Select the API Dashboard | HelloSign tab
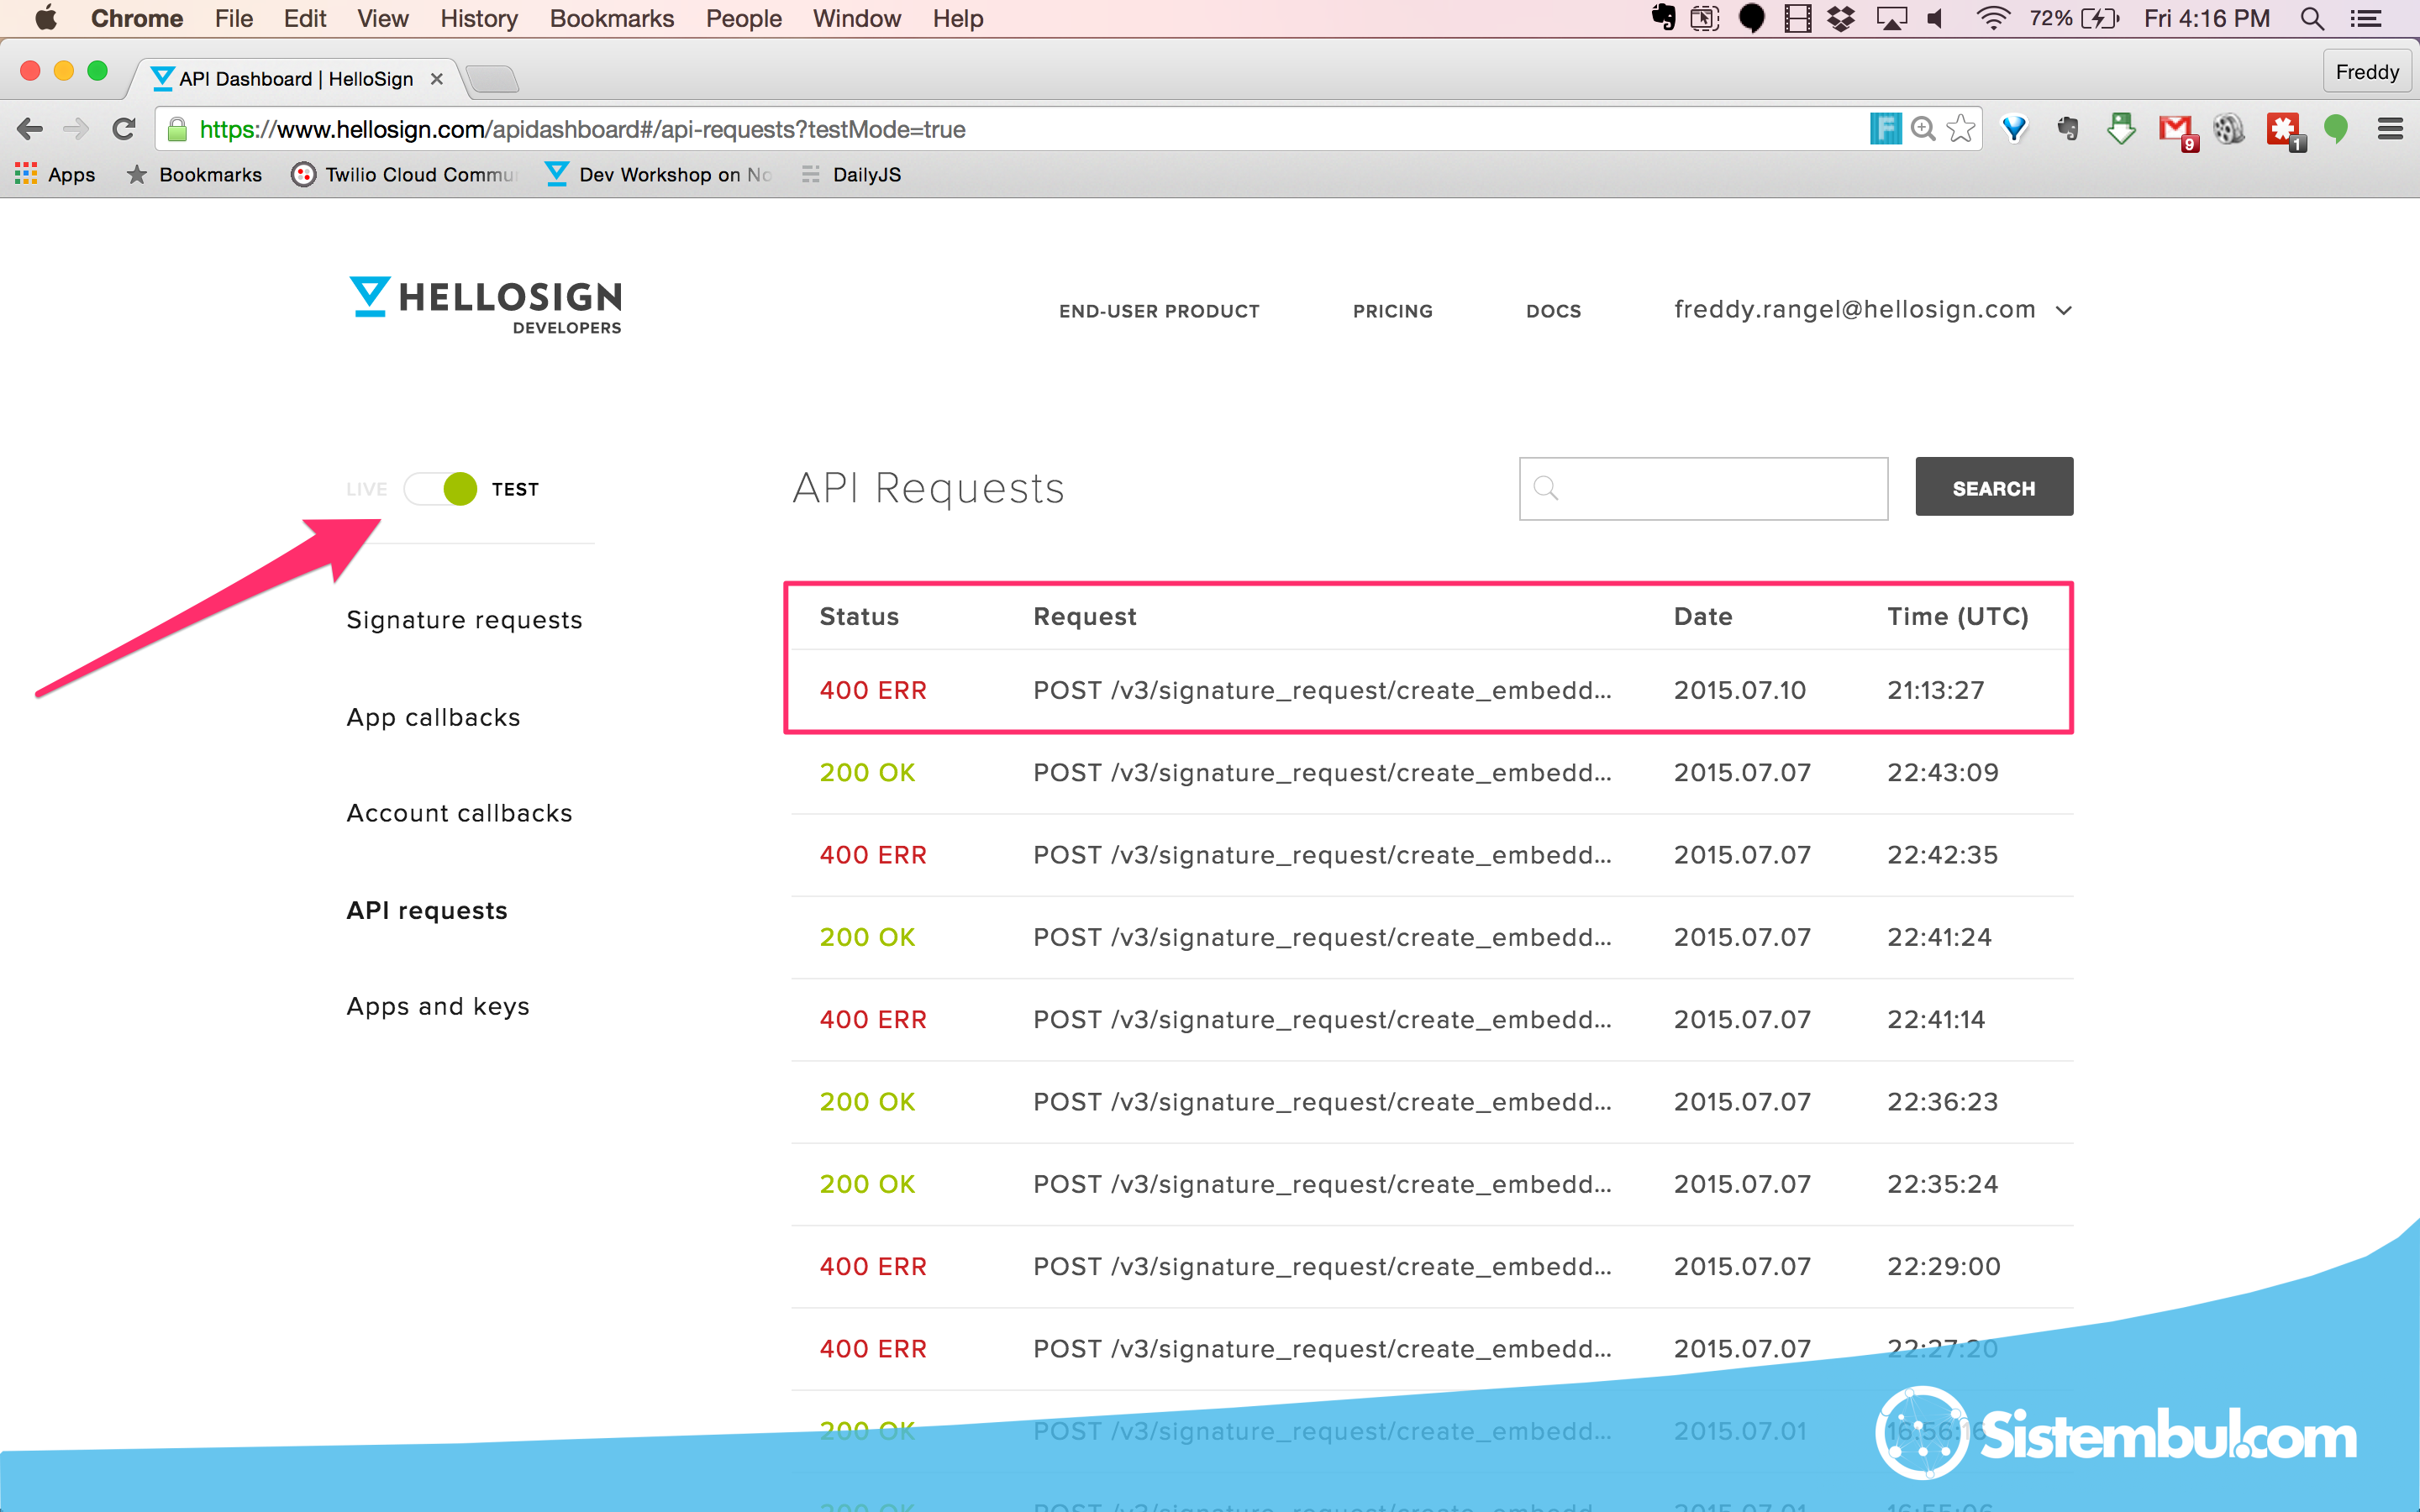 tap(296, 78)
